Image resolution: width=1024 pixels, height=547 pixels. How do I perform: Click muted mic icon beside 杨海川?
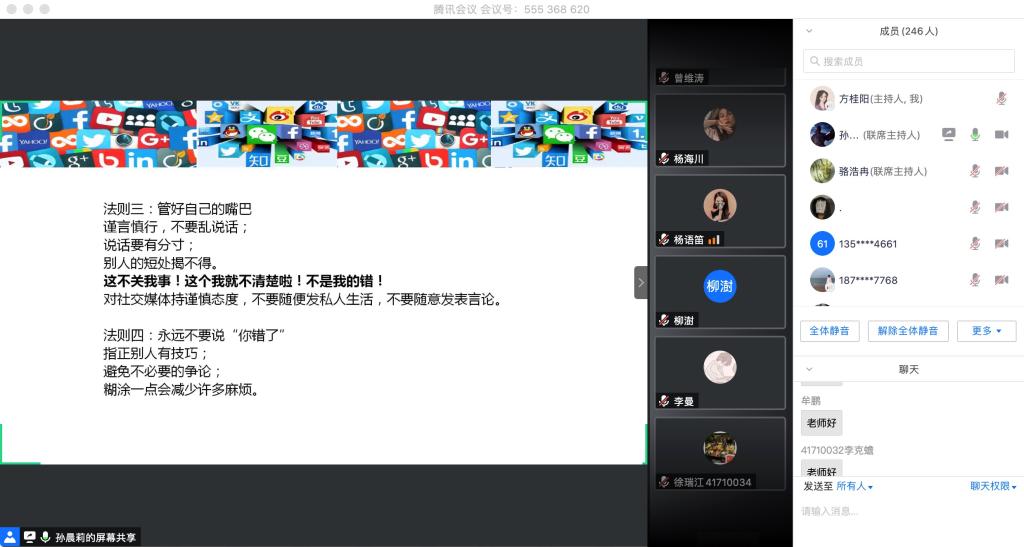click(664, 158)
